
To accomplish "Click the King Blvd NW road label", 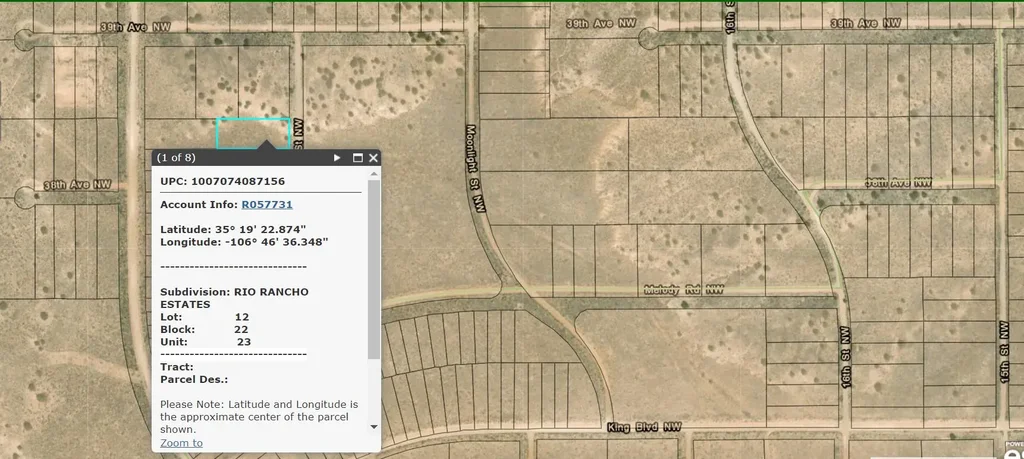I will tap(645, 428).
